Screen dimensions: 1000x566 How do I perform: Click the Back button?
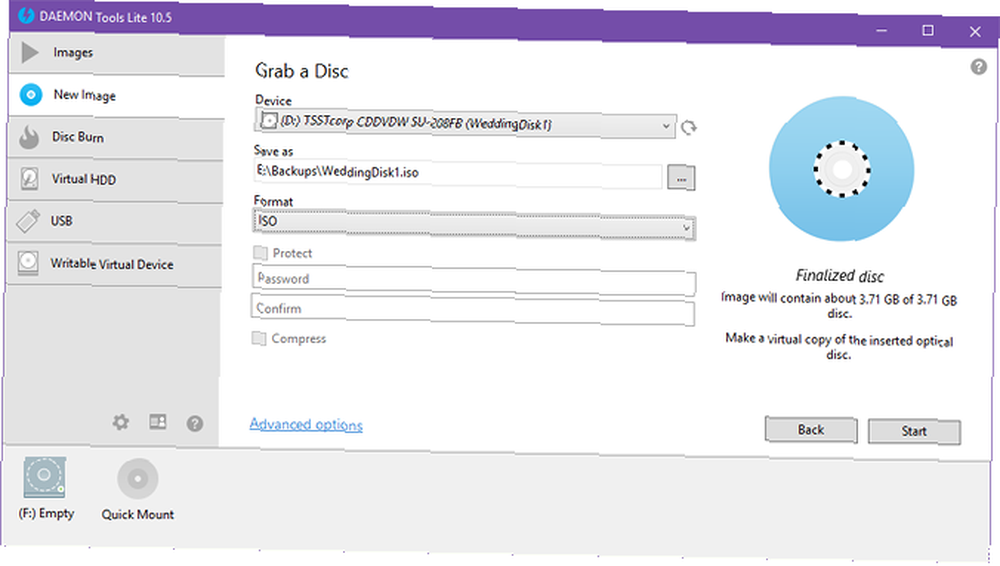pos(811,430)
